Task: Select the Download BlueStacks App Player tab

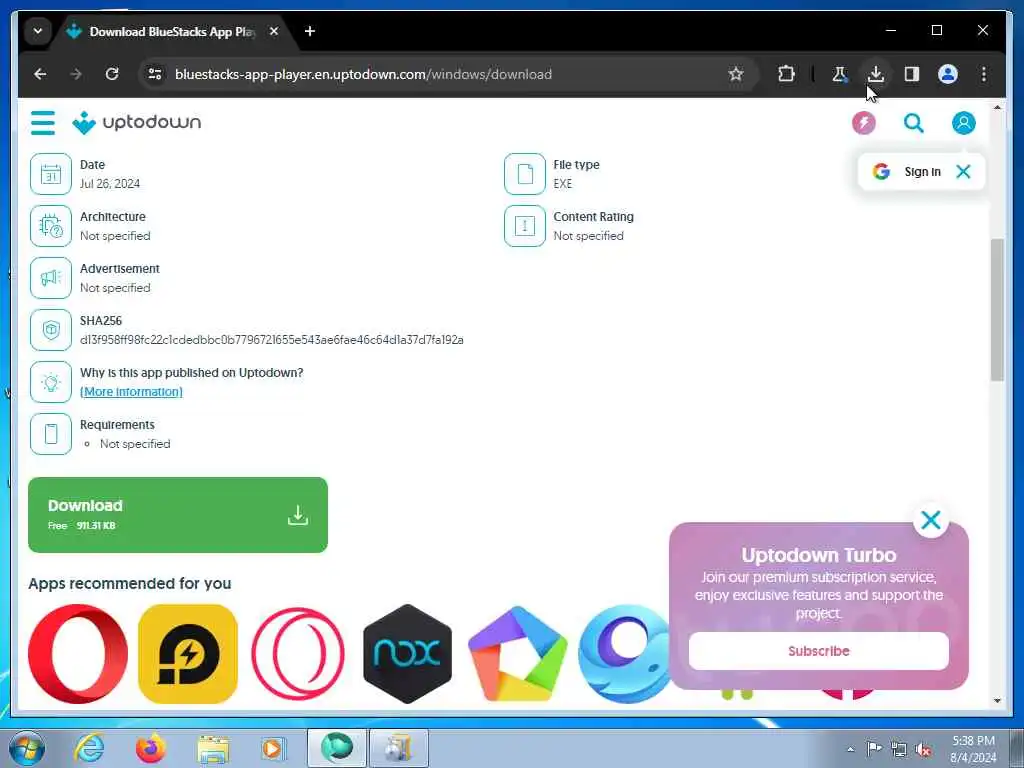Action: tap(171, 31)
